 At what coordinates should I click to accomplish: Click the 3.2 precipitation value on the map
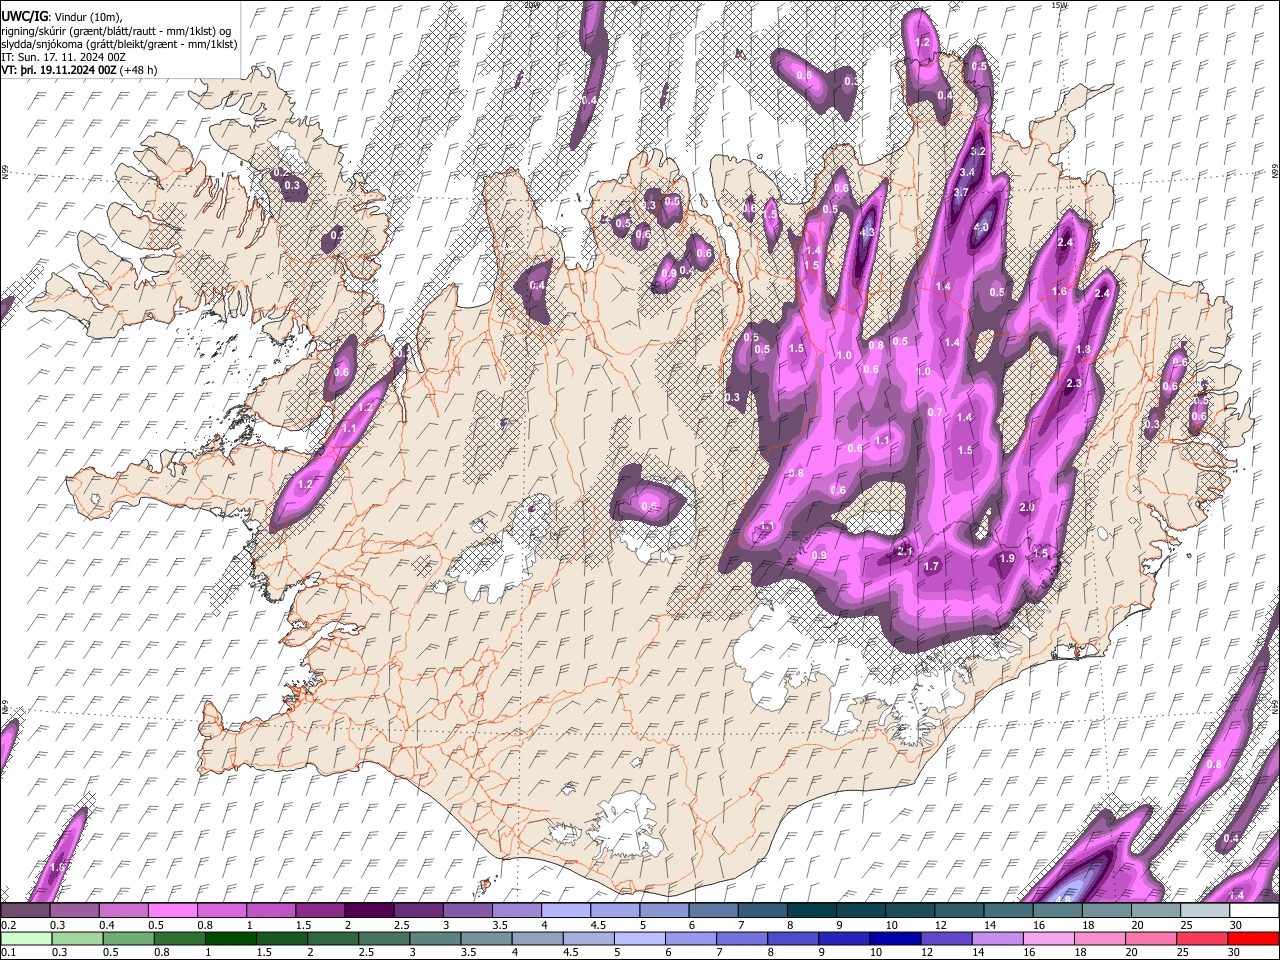pos(978,151)
